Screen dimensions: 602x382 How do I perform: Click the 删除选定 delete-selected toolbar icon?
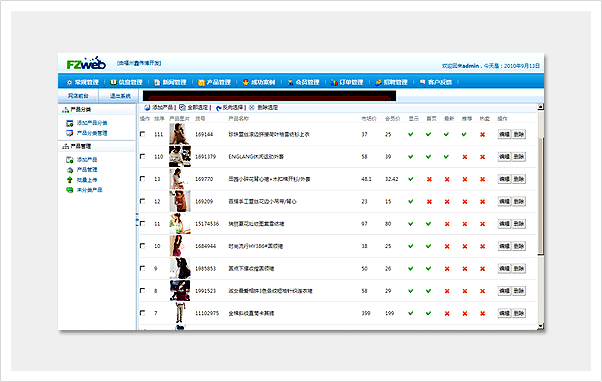(x=252, y=107)
